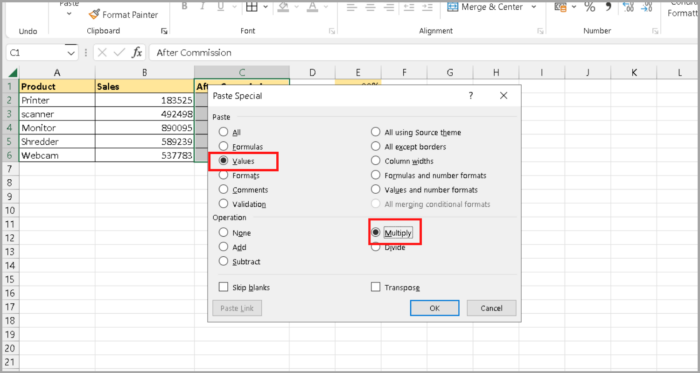Viewport: 700px width, 373px height.
Task: Enable the Transpose checkbox
Action: coord(396,287)
